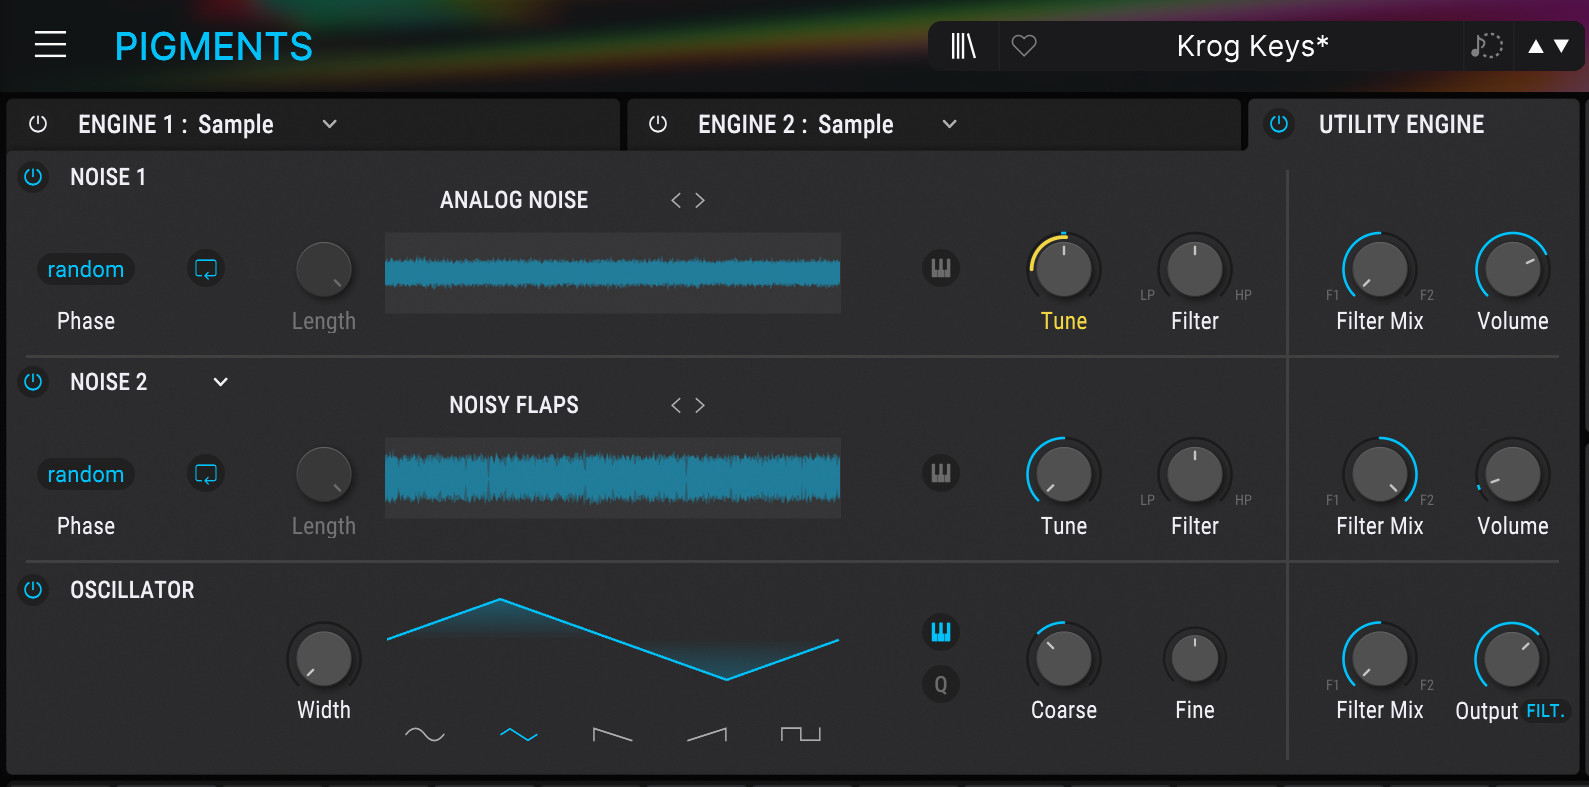The image size is (1589, 787).
Task: Select the rising ramp waveform icon
Action: [x=707, y=735]
